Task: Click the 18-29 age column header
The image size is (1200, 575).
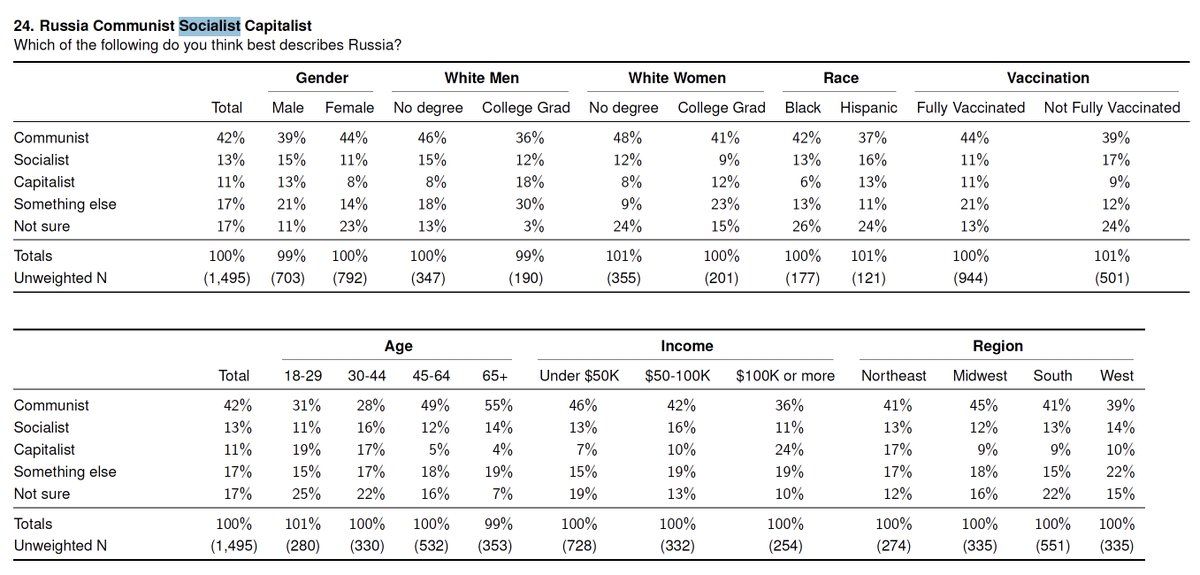Action: 301,376
